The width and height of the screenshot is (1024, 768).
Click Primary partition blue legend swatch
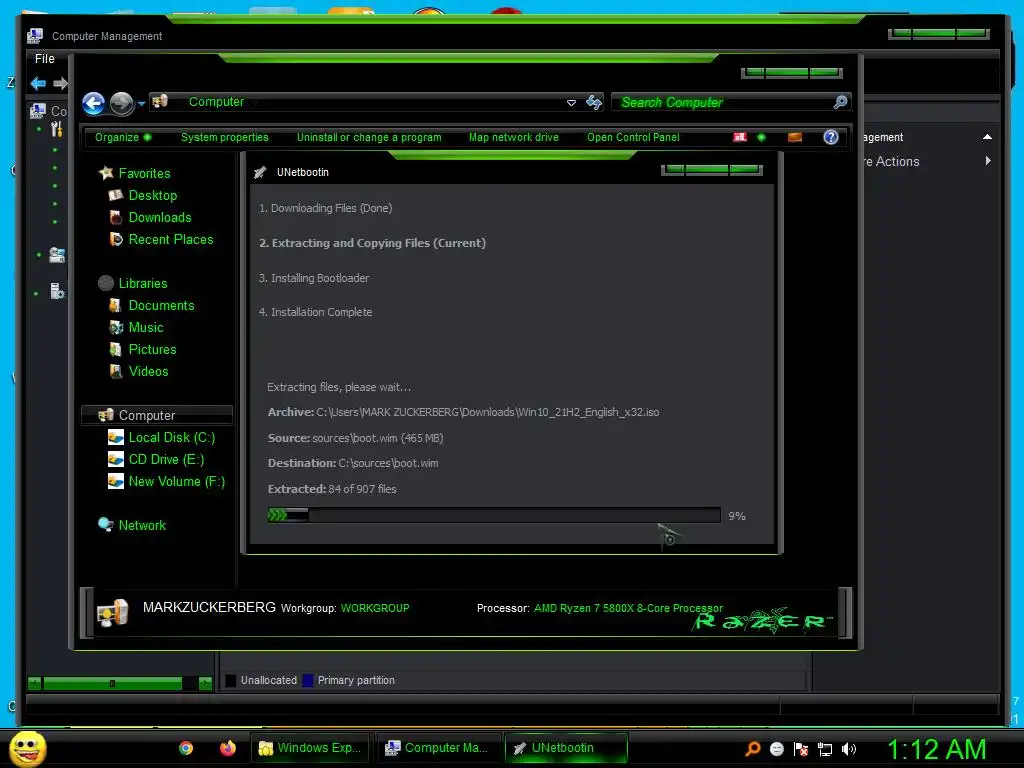(x=308, y=680)
